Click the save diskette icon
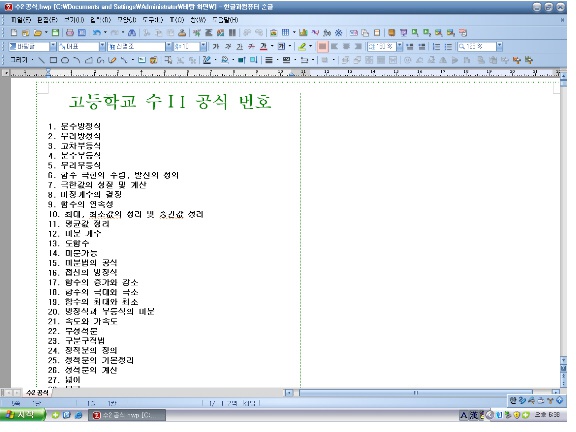Screen dimensions: 576x432 pyautogui.click(x=55, y=33)
